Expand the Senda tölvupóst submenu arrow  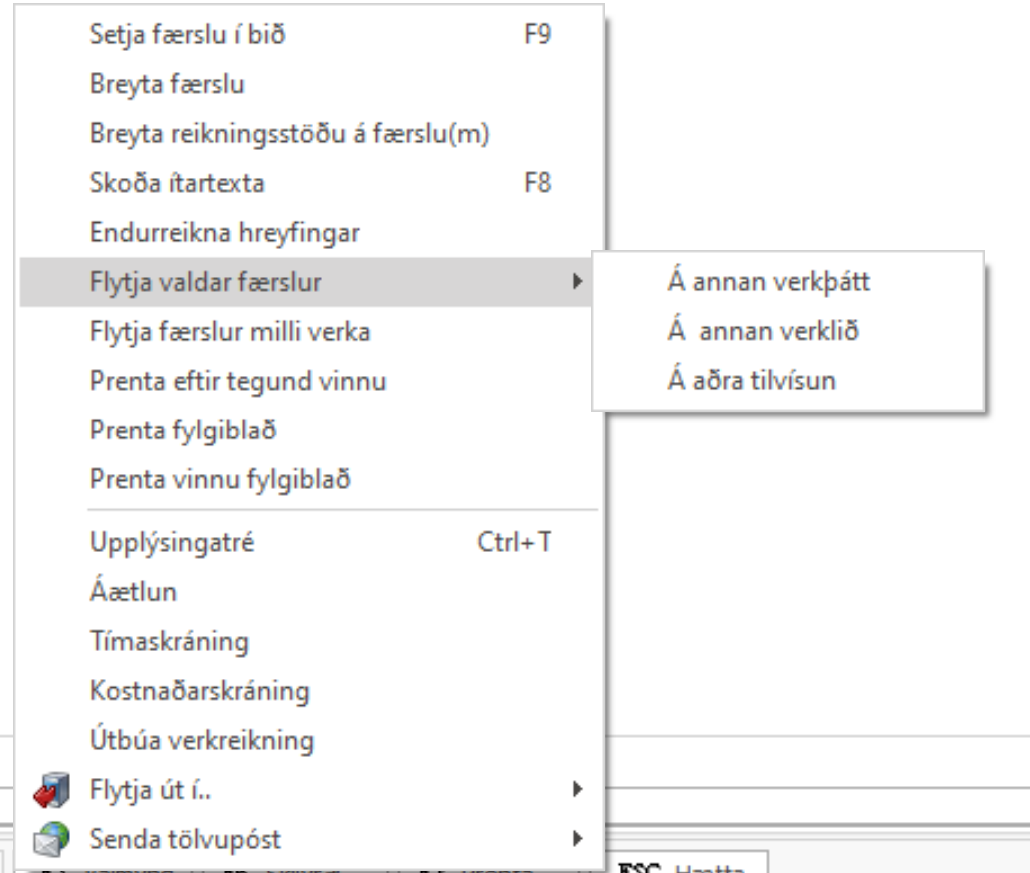point(575,837)
